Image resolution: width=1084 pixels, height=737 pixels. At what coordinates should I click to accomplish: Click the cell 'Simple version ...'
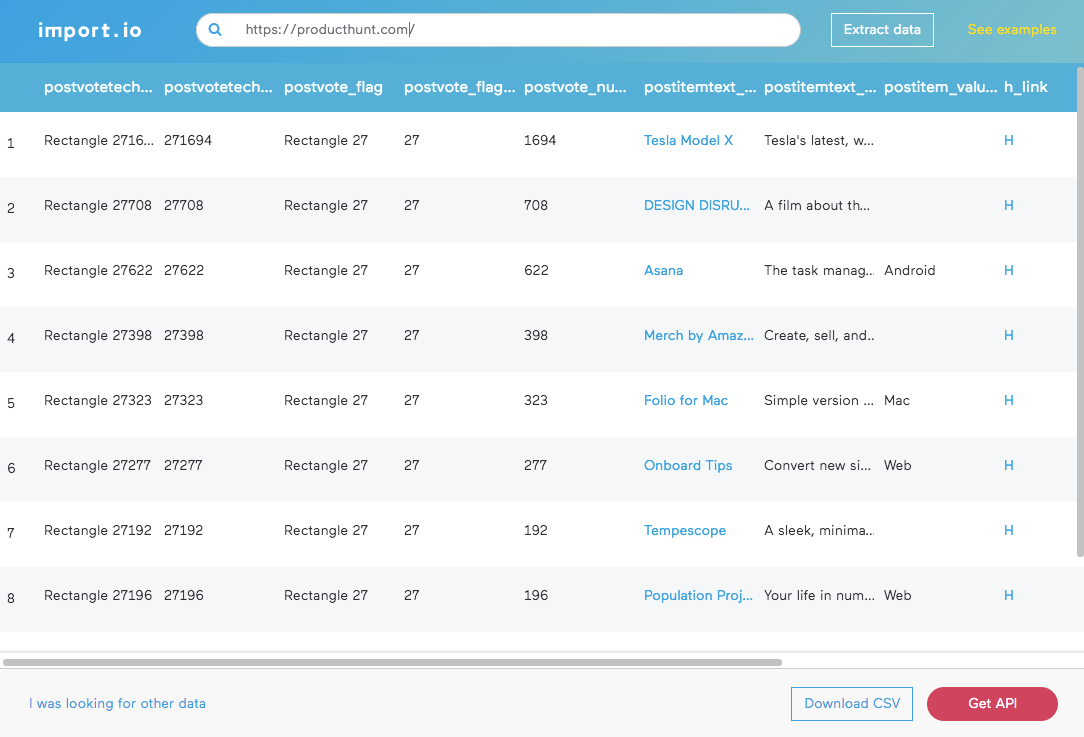coord(819,400)
